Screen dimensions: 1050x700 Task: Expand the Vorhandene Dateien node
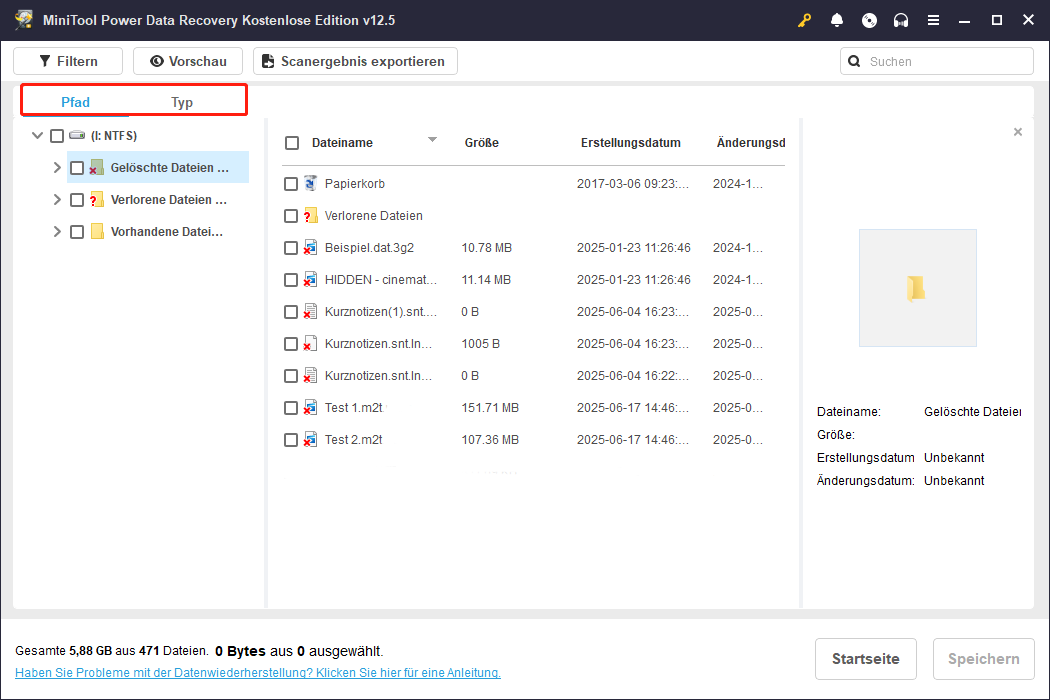tap(57, 232)
